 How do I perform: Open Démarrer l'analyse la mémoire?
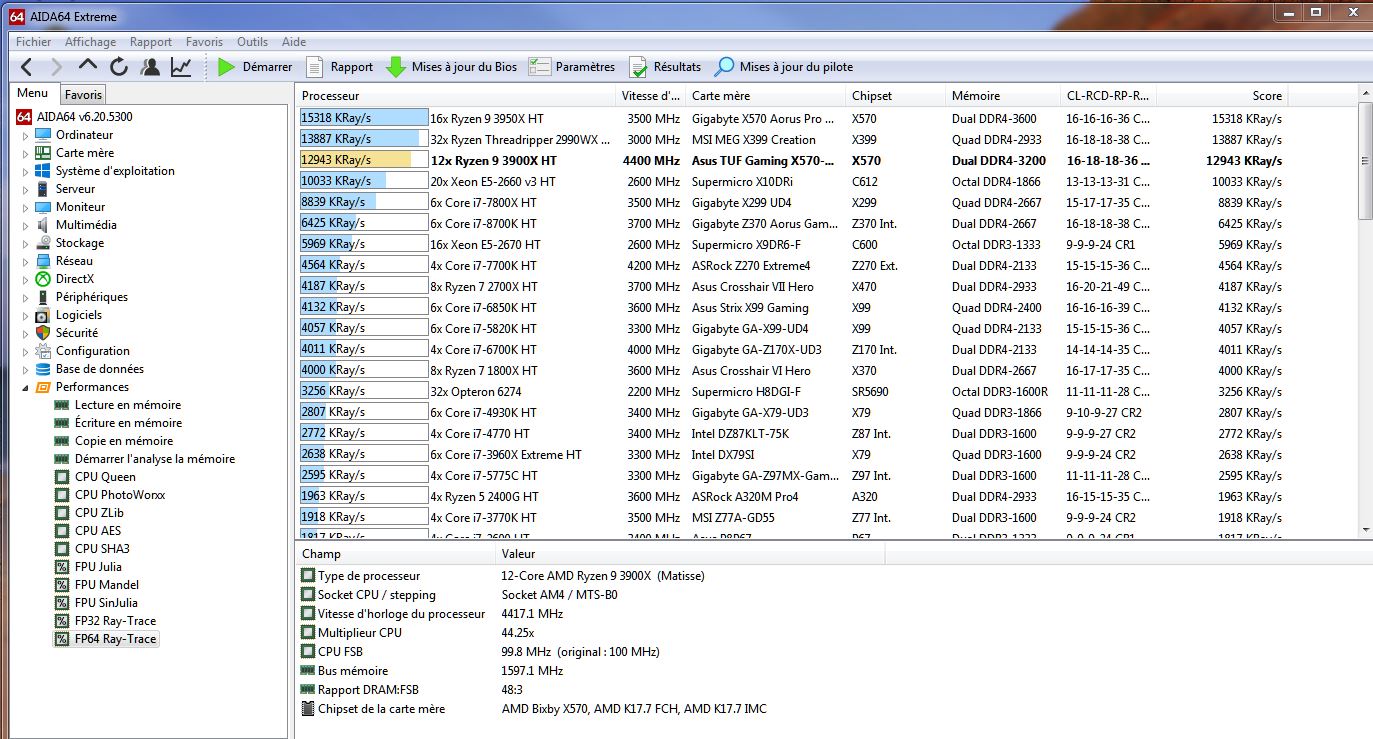coord(155,459)
